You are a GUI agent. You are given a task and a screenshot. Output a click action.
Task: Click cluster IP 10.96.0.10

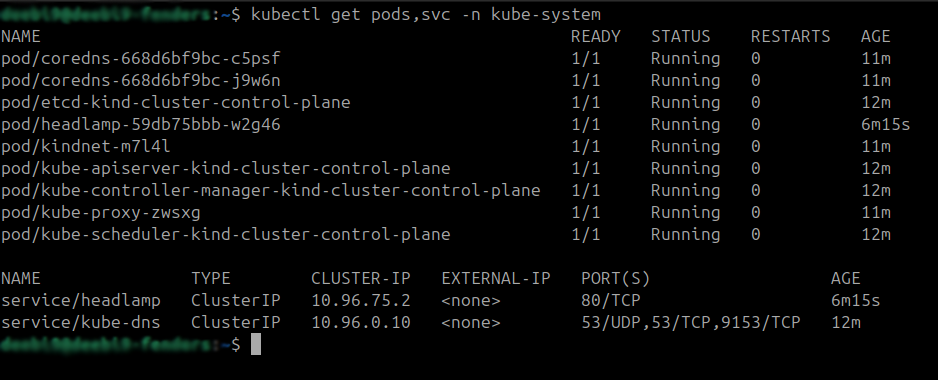(361, 323)
